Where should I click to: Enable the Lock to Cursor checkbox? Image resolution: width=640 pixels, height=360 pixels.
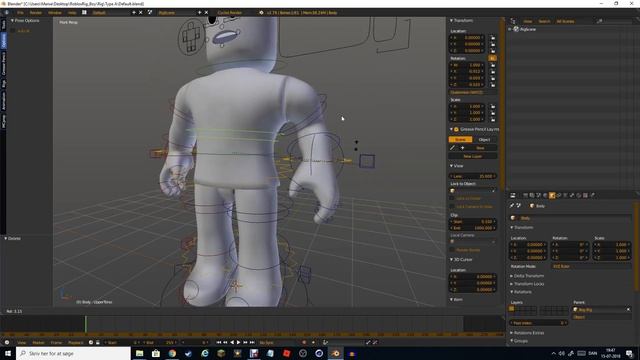pos(452,198)
